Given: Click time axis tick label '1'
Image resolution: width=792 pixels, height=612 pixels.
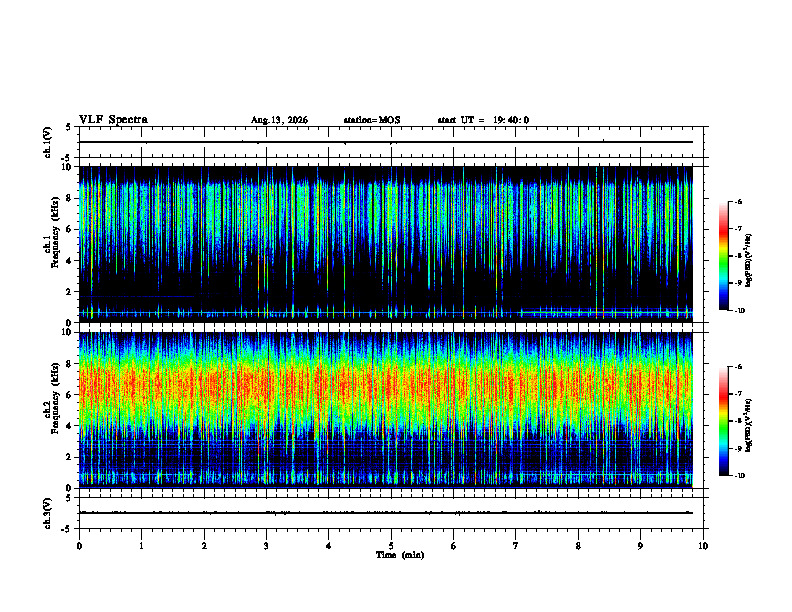Looking at the screenshot, I should pyautogui.click(x=141, y=546).
